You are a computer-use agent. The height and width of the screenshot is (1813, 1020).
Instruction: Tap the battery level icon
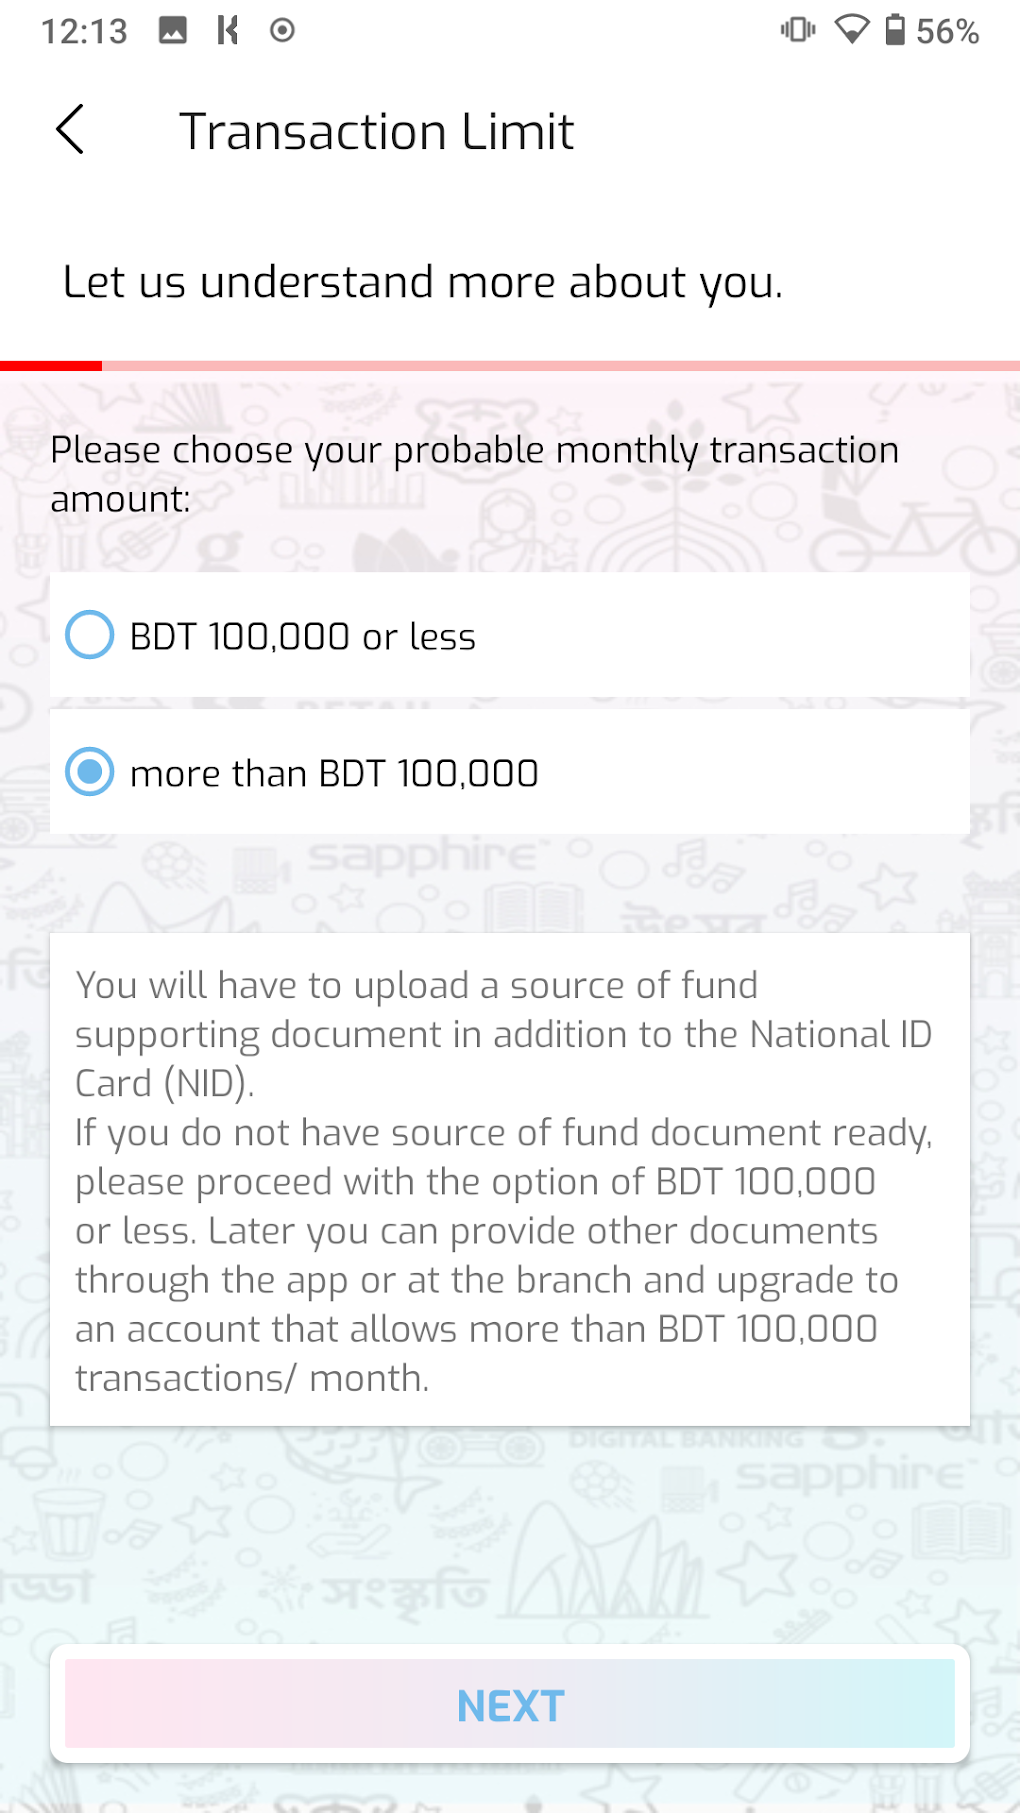895,31
